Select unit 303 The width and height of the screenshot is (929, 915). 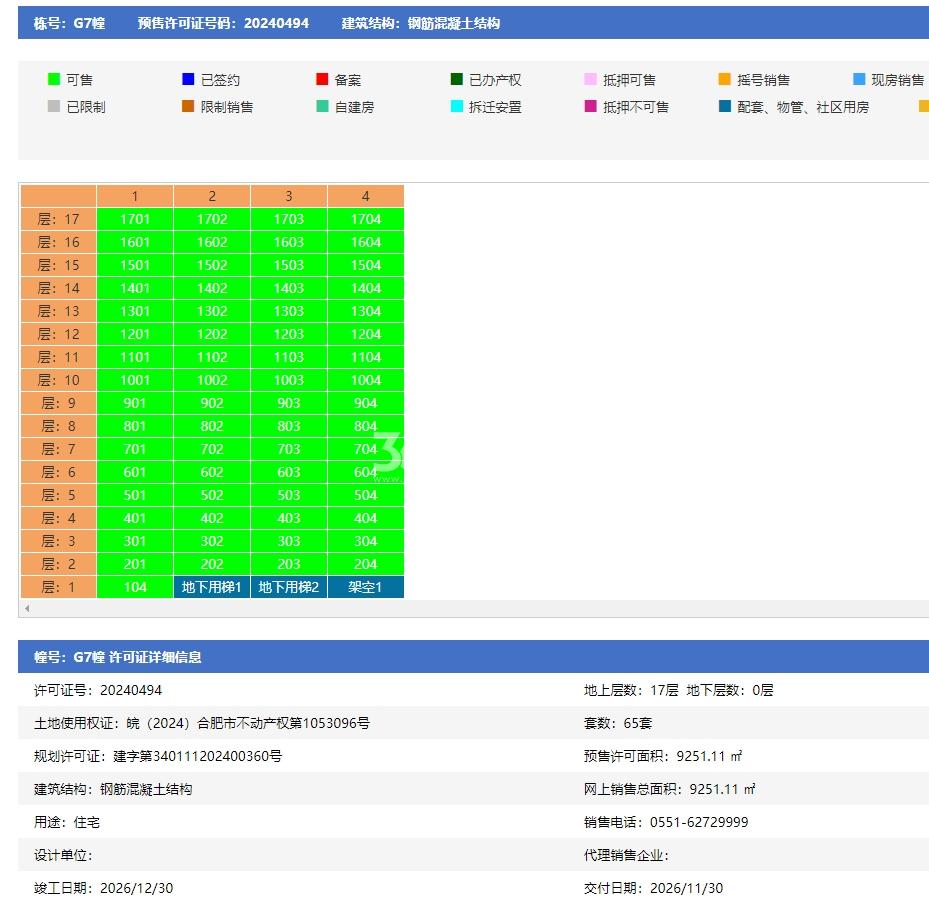[x=289, y=541]
